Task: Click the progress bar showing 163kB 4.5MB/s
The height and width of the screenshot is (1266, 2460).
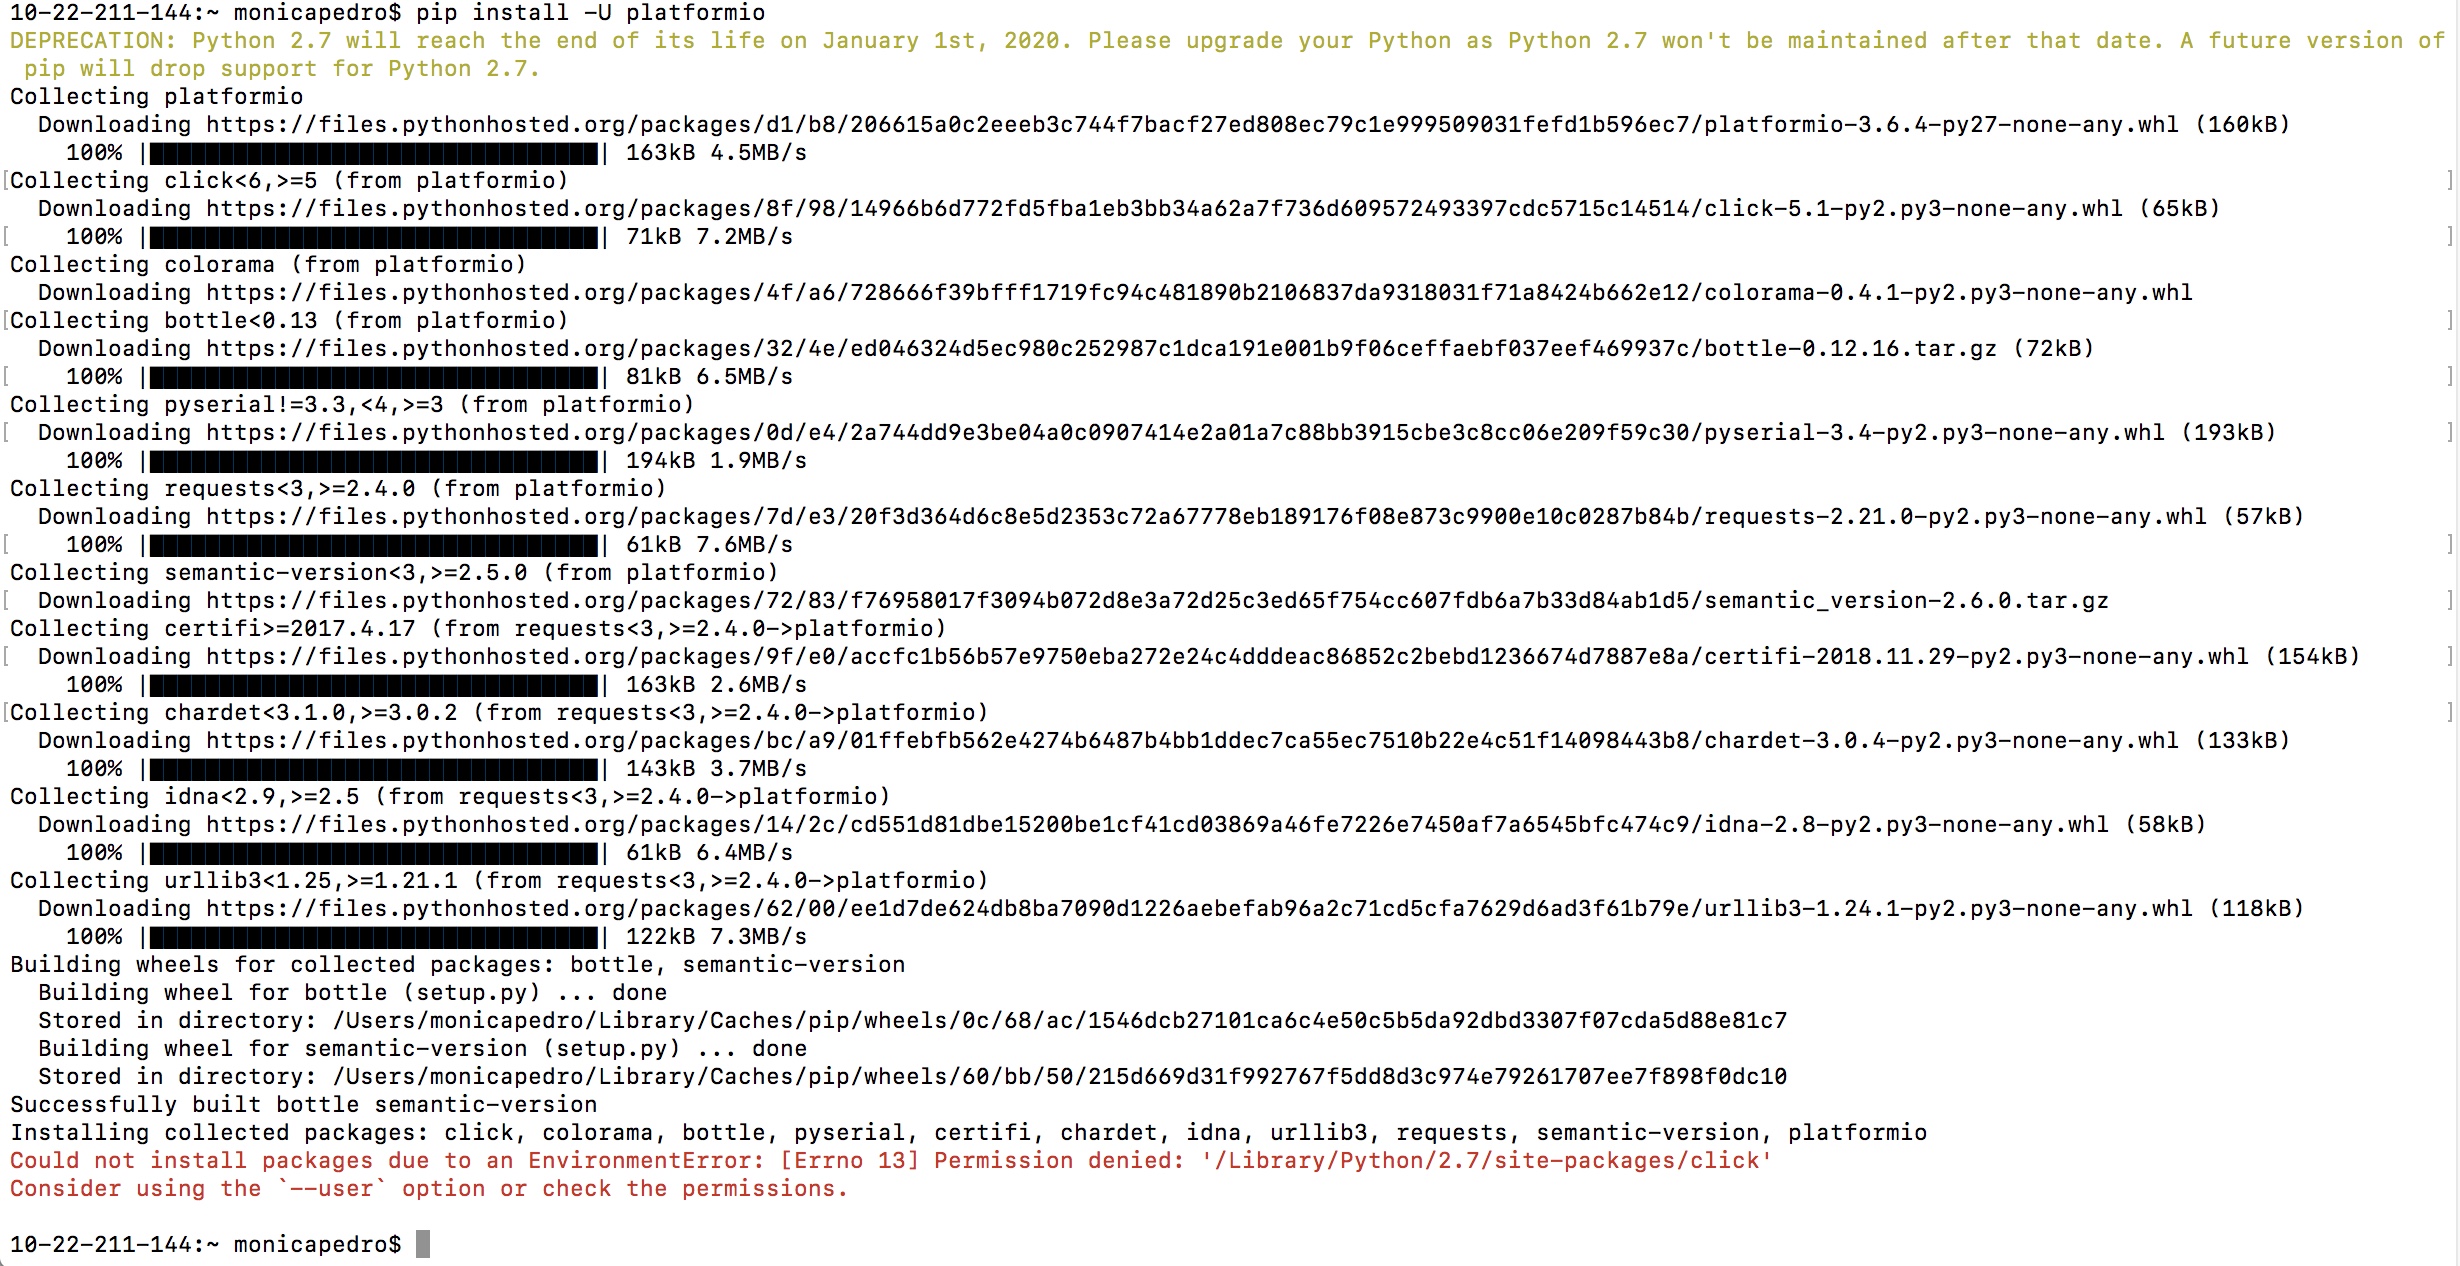Action: tap(374, 153)
